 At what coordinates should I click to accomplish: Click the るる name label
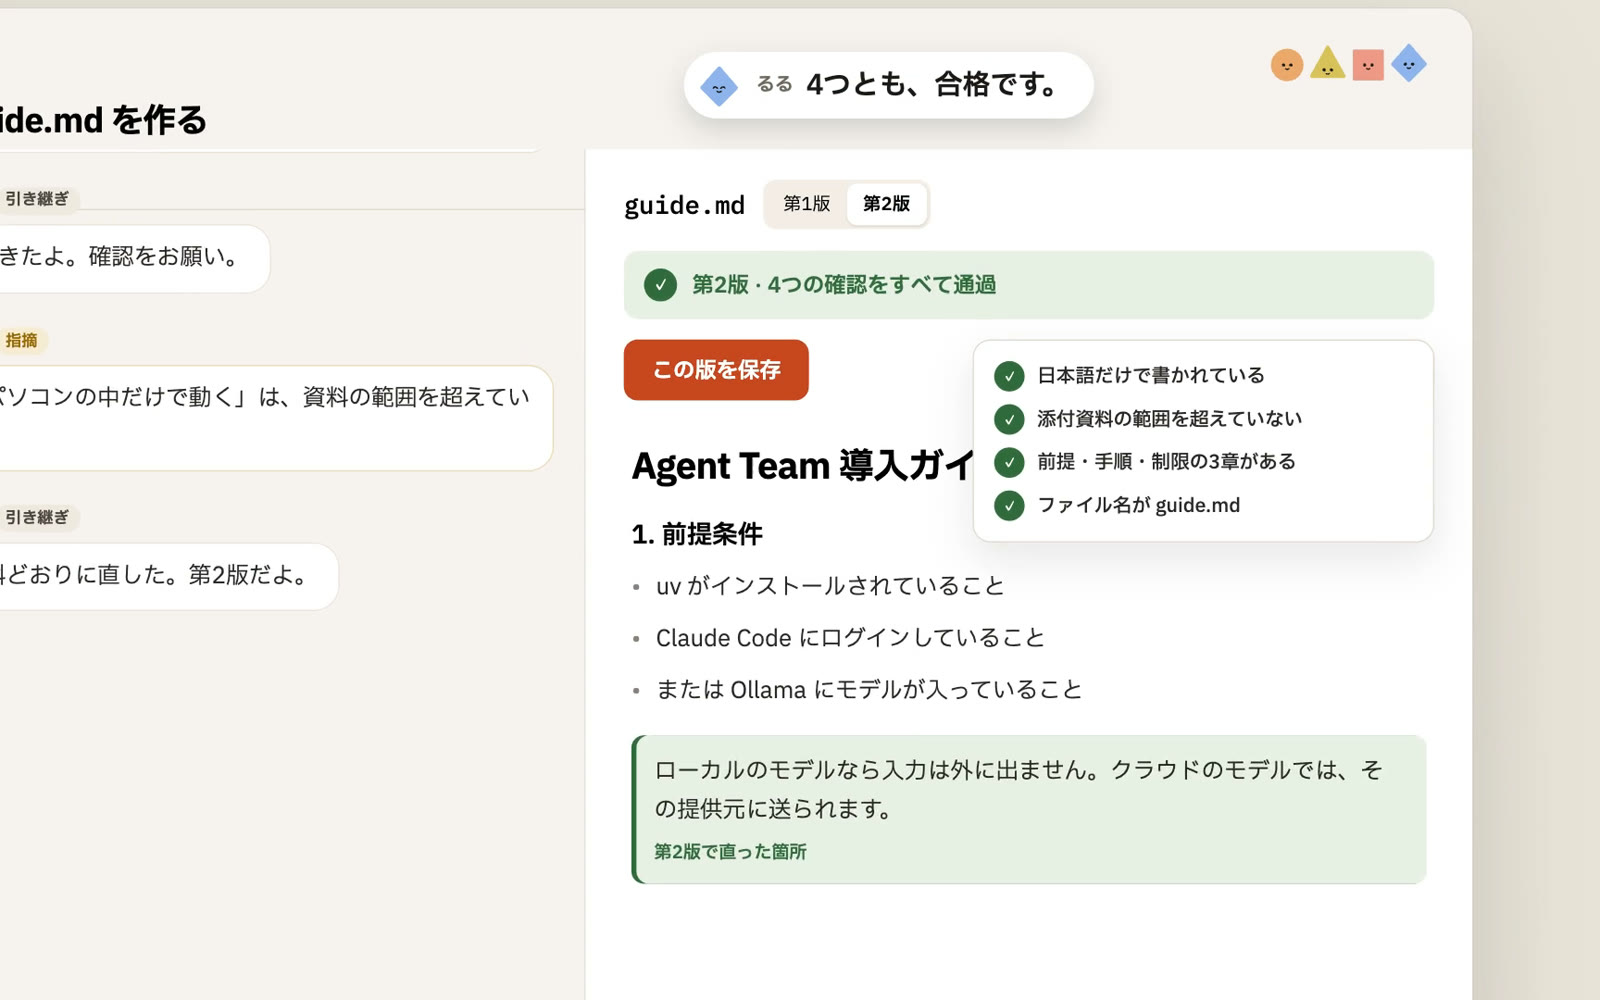point(774,85)
